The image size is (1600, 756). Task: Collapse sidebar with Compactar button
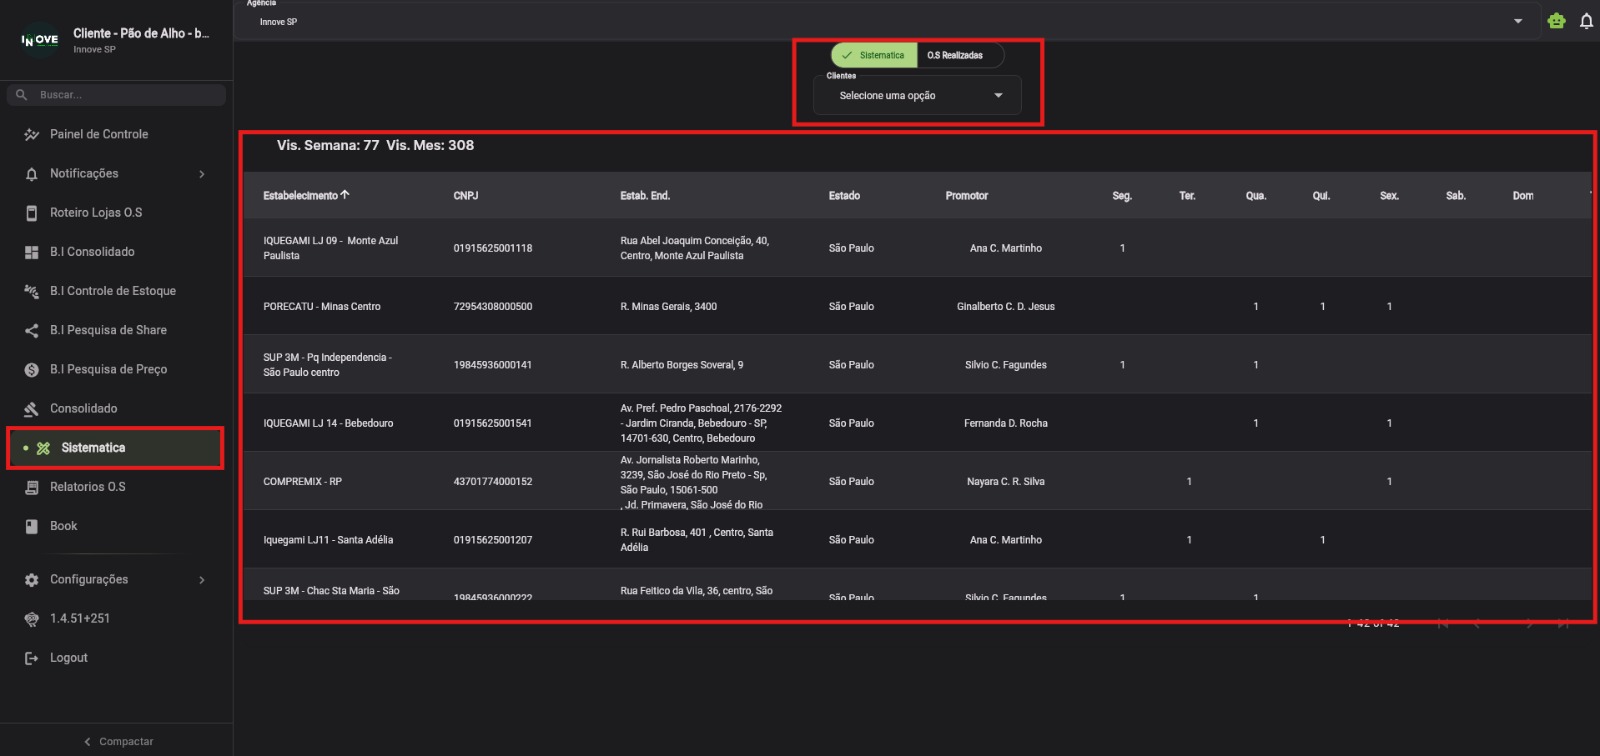click(118, 741)
